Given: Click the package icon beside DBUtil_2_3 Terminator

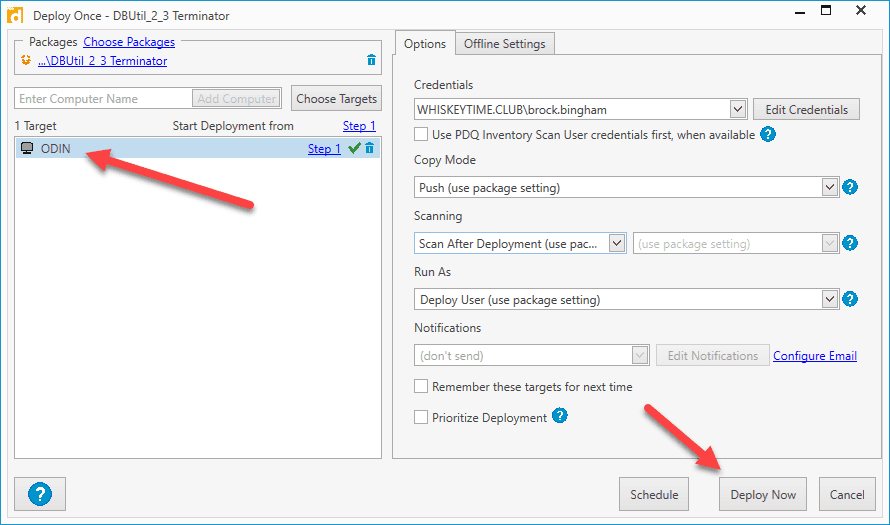Looking at the screenshot, I should tap(26, 60).
